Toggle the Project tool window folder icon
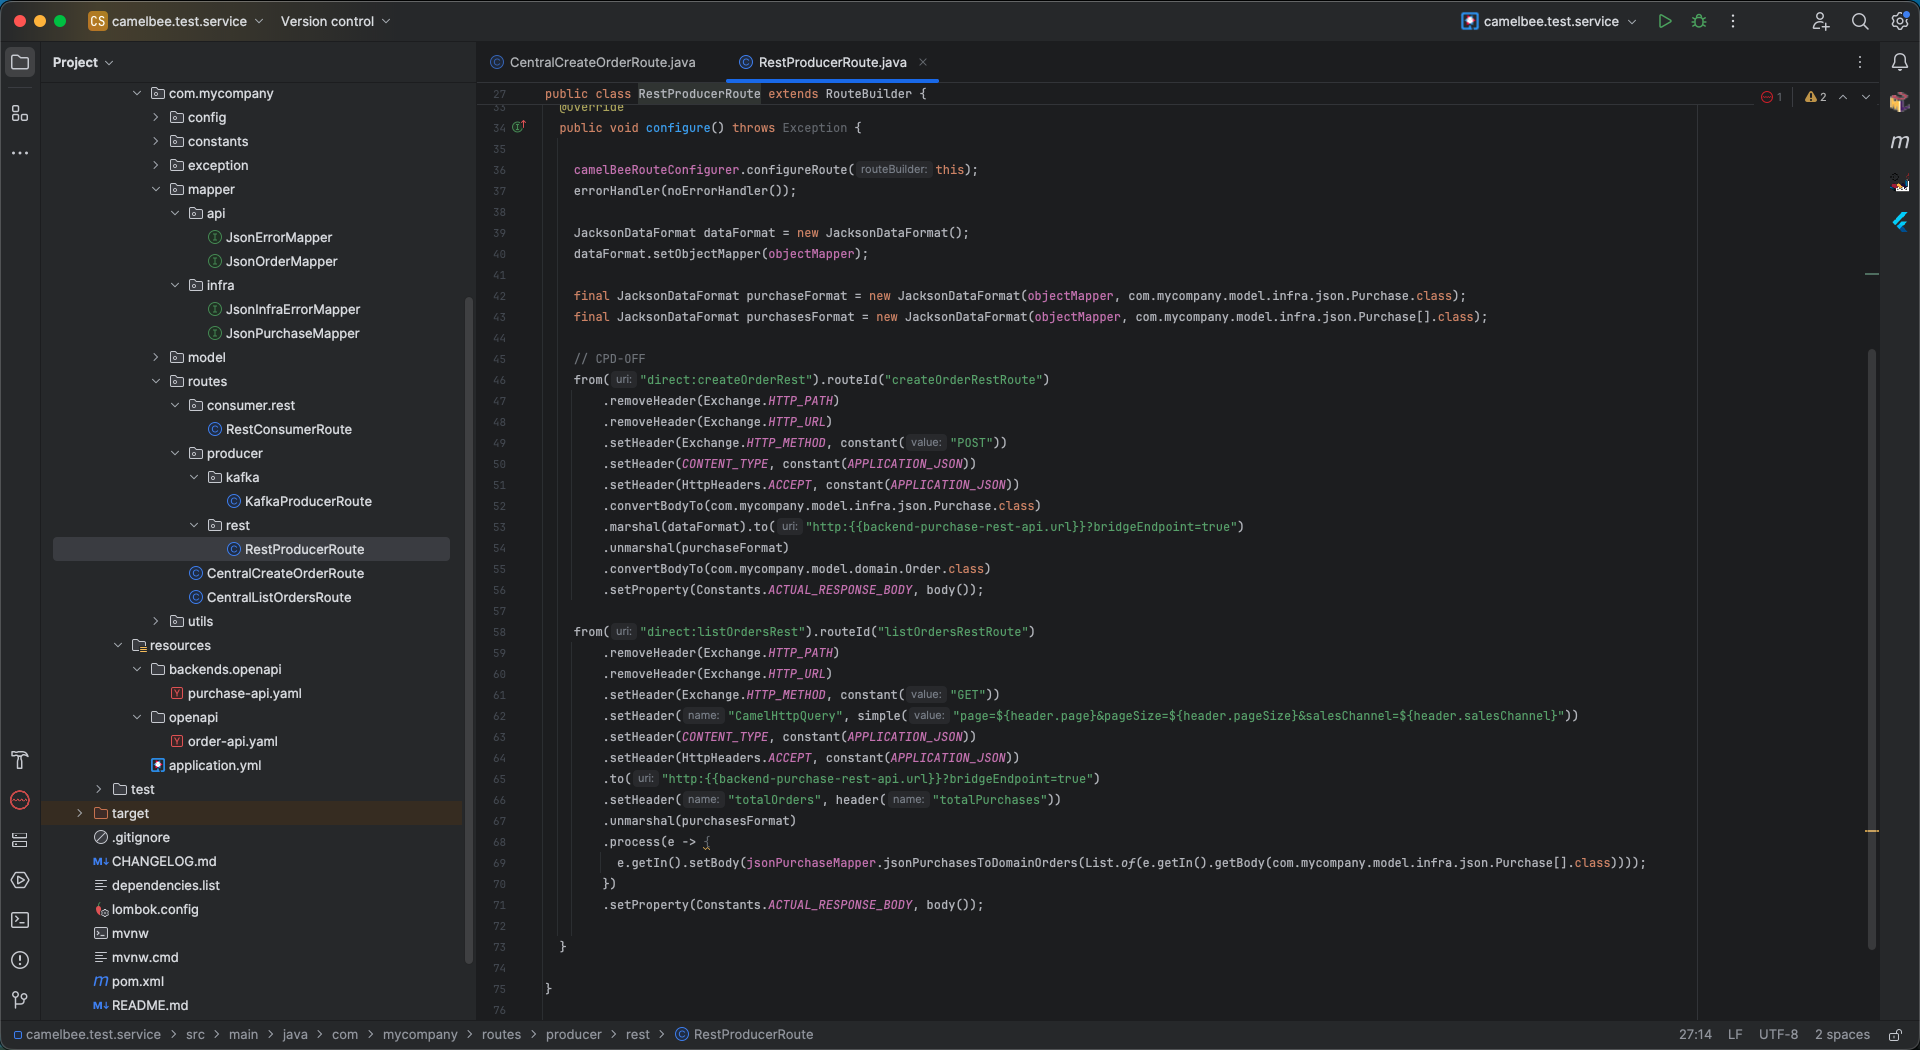Viewport: 1920px width, 1050px height. [x=20, y=62]
